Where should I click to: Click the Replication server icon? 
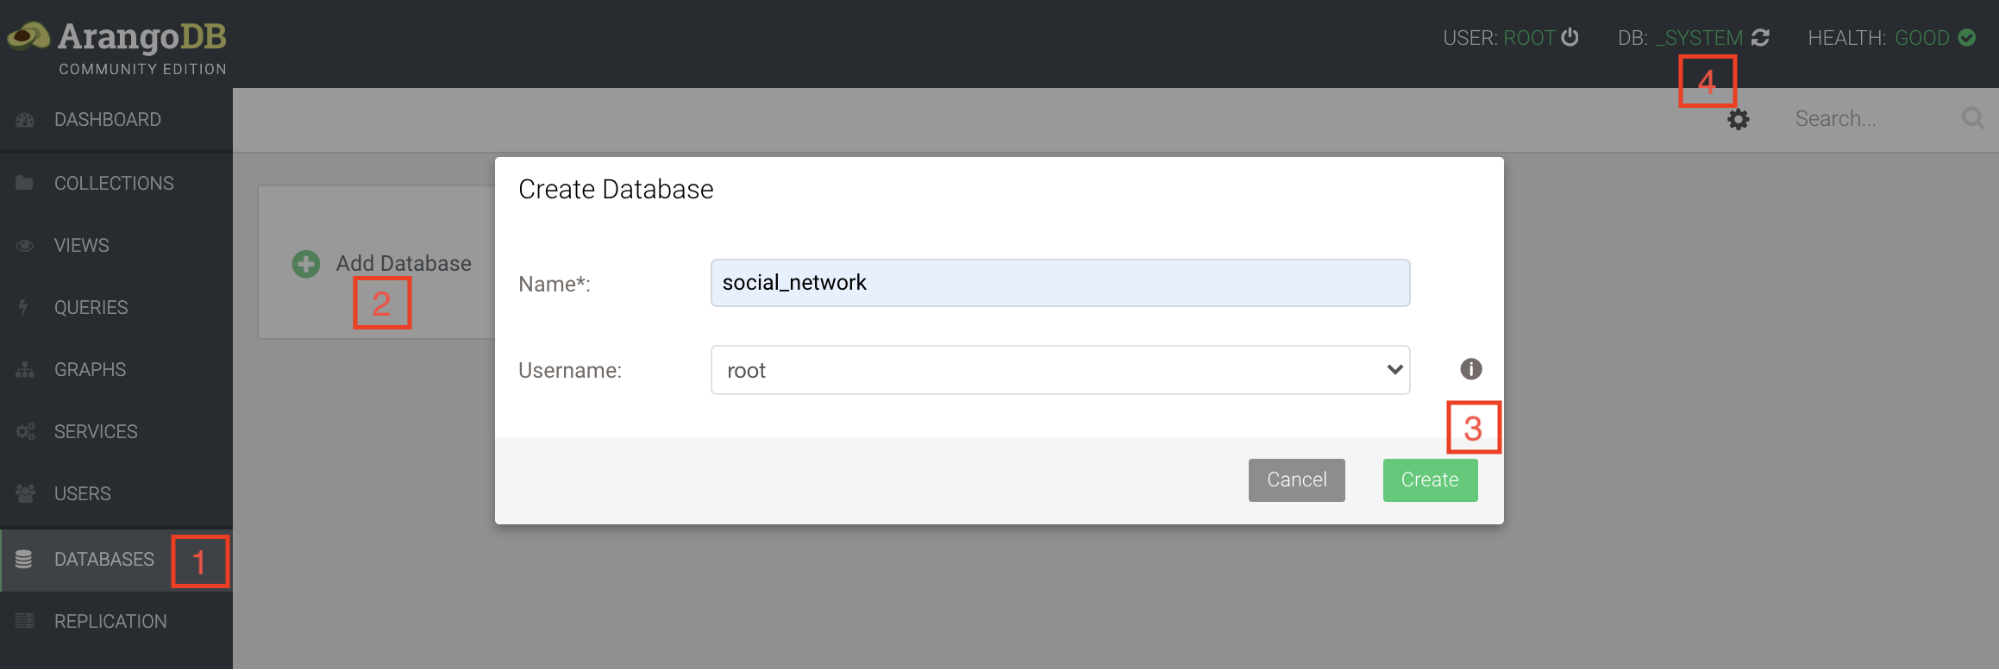tap(25, 621)
